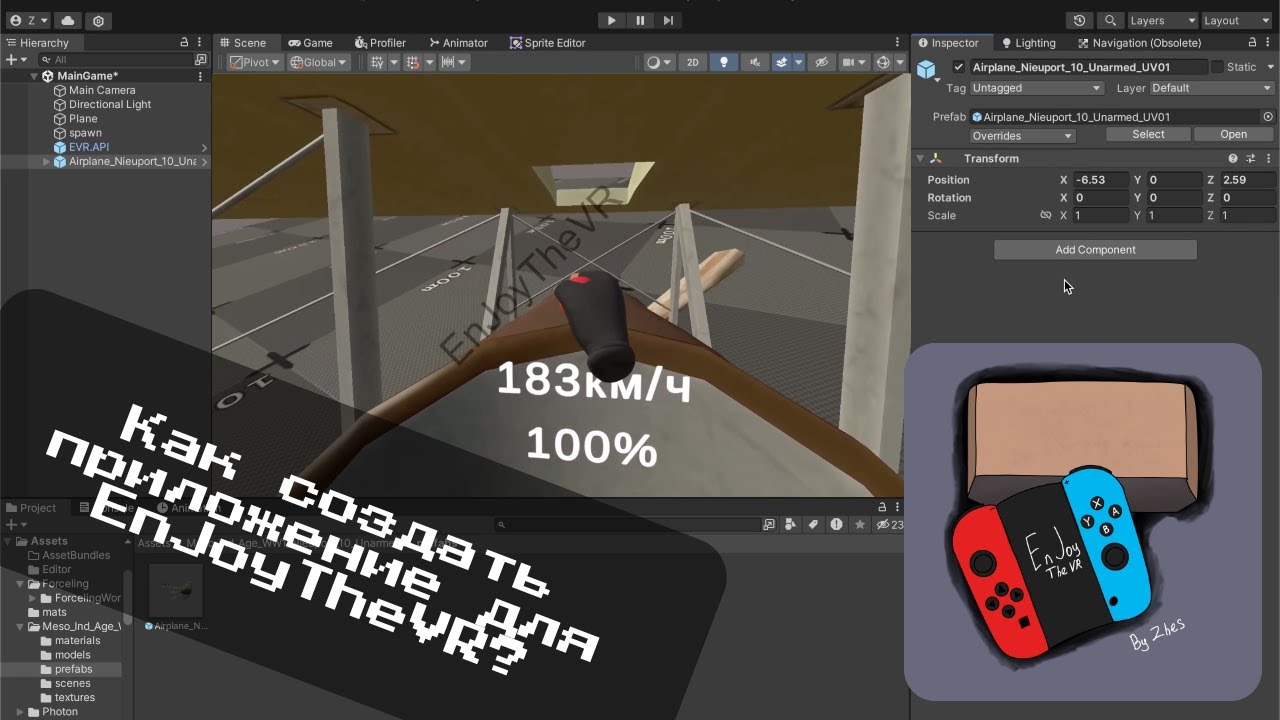Click the Hierarchy lock icon
This screenshot has width=1280, height=720.
point(184,43)
